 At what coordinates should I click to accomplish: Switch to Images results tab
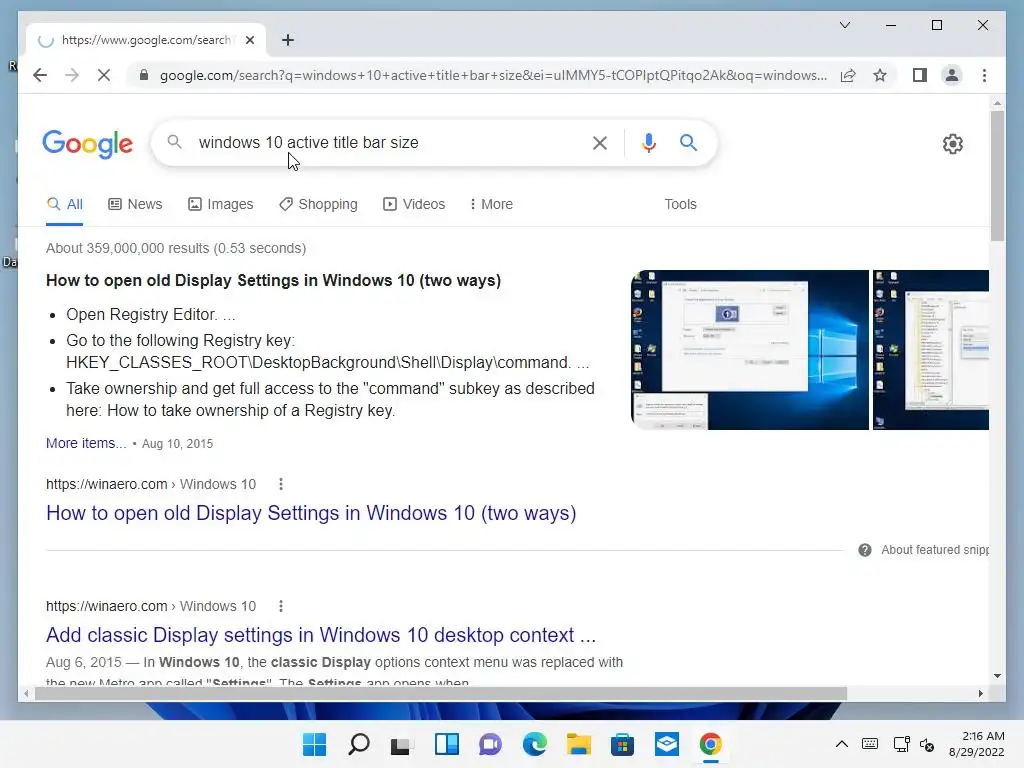pyautogui.click(x=221, y=204)
